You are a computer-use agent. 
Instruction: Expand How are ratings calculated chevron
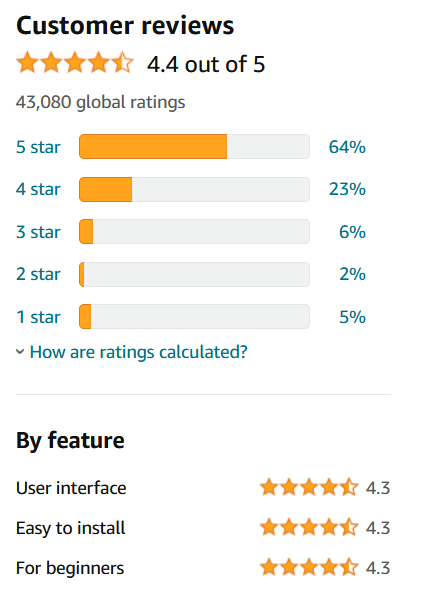pyautogui.click(x=20, y=352)
